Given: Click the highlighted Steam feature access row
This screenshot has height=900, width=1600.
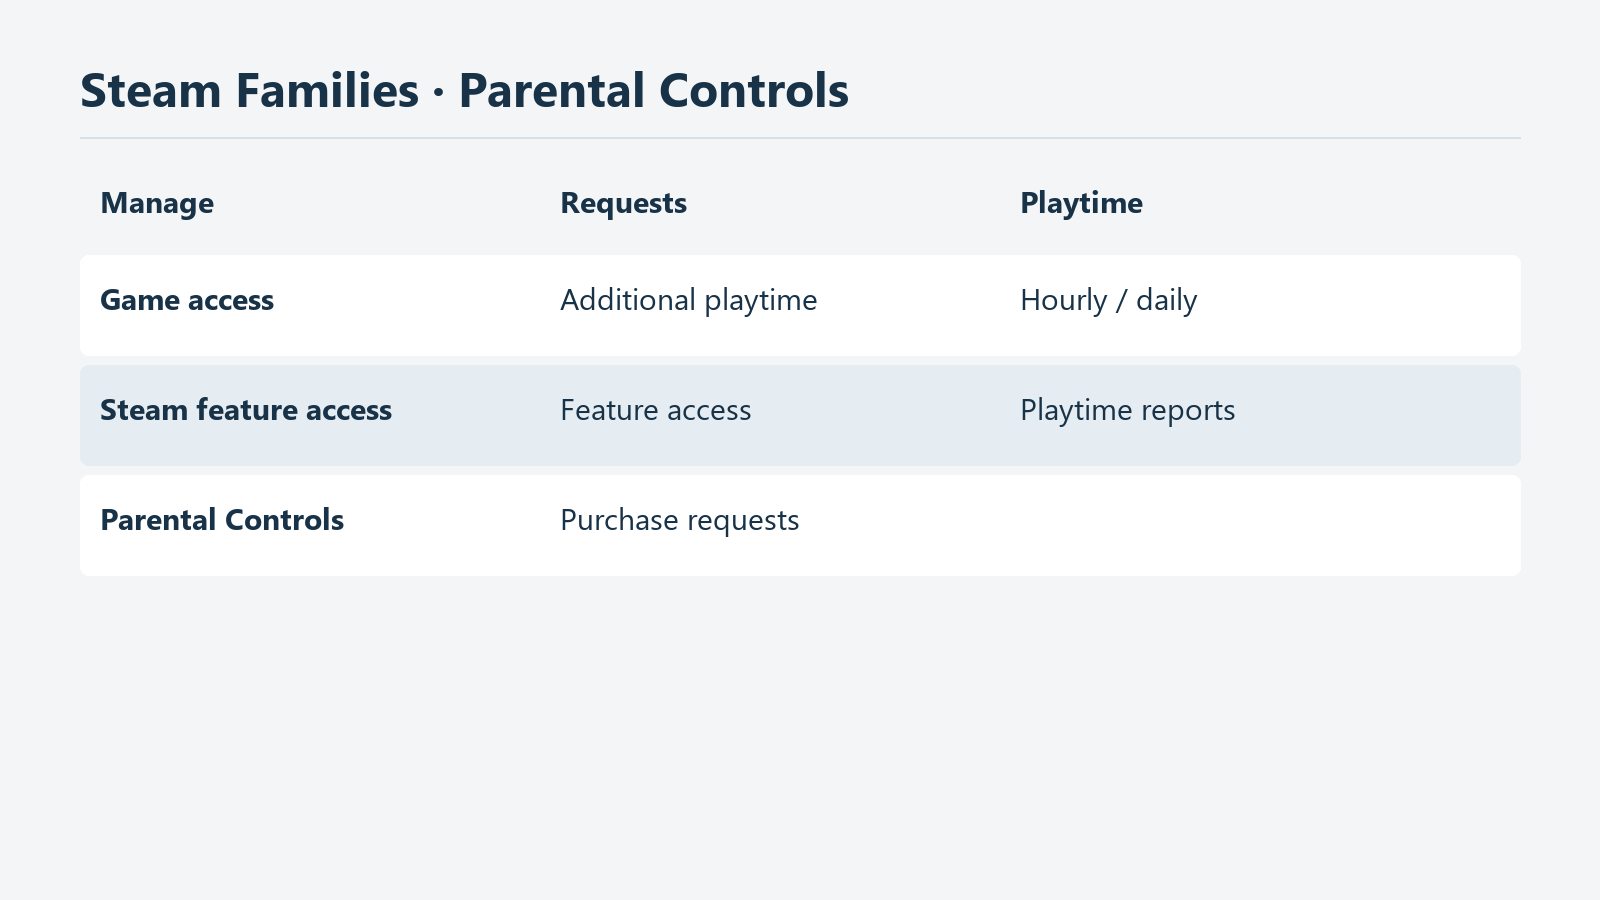Looking at the screenshot, I should click(800, 415).
